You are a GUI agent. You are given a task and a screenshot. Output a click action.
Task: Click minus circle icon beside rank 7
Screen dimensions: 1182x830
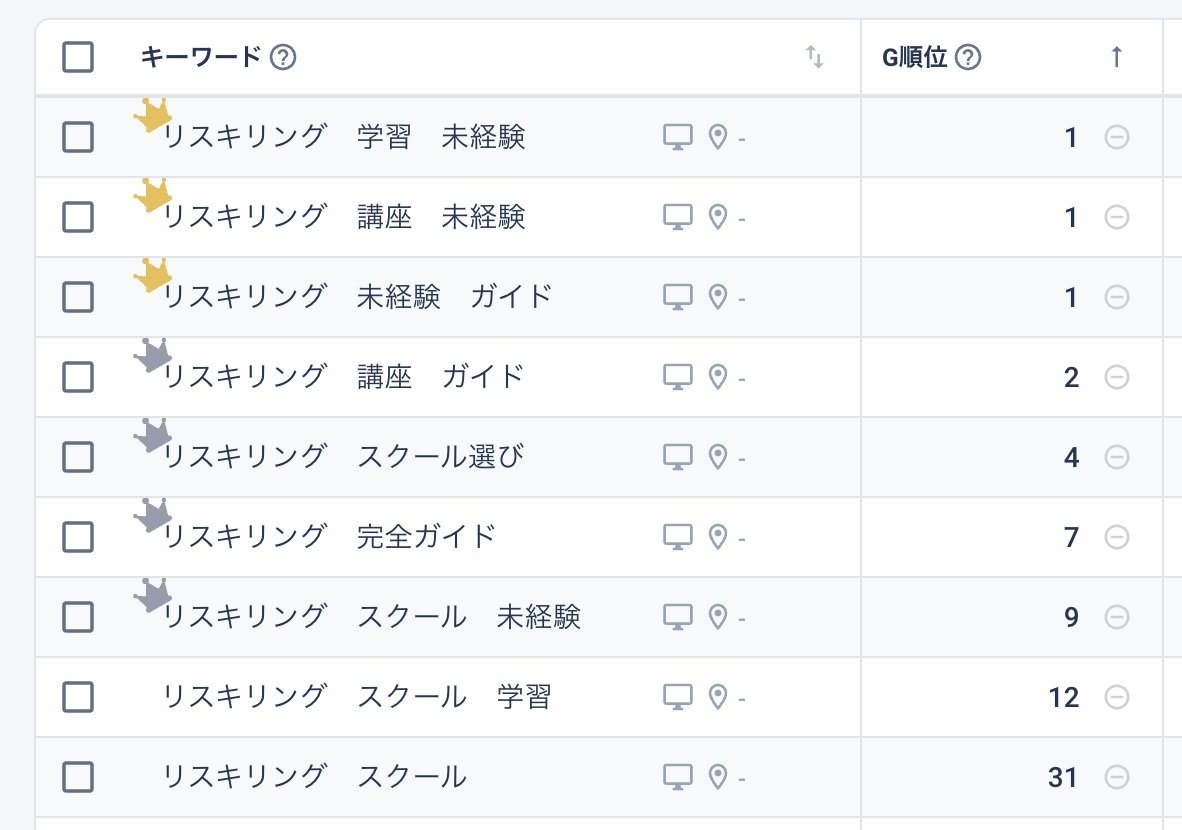click(x=1116, y=538)
